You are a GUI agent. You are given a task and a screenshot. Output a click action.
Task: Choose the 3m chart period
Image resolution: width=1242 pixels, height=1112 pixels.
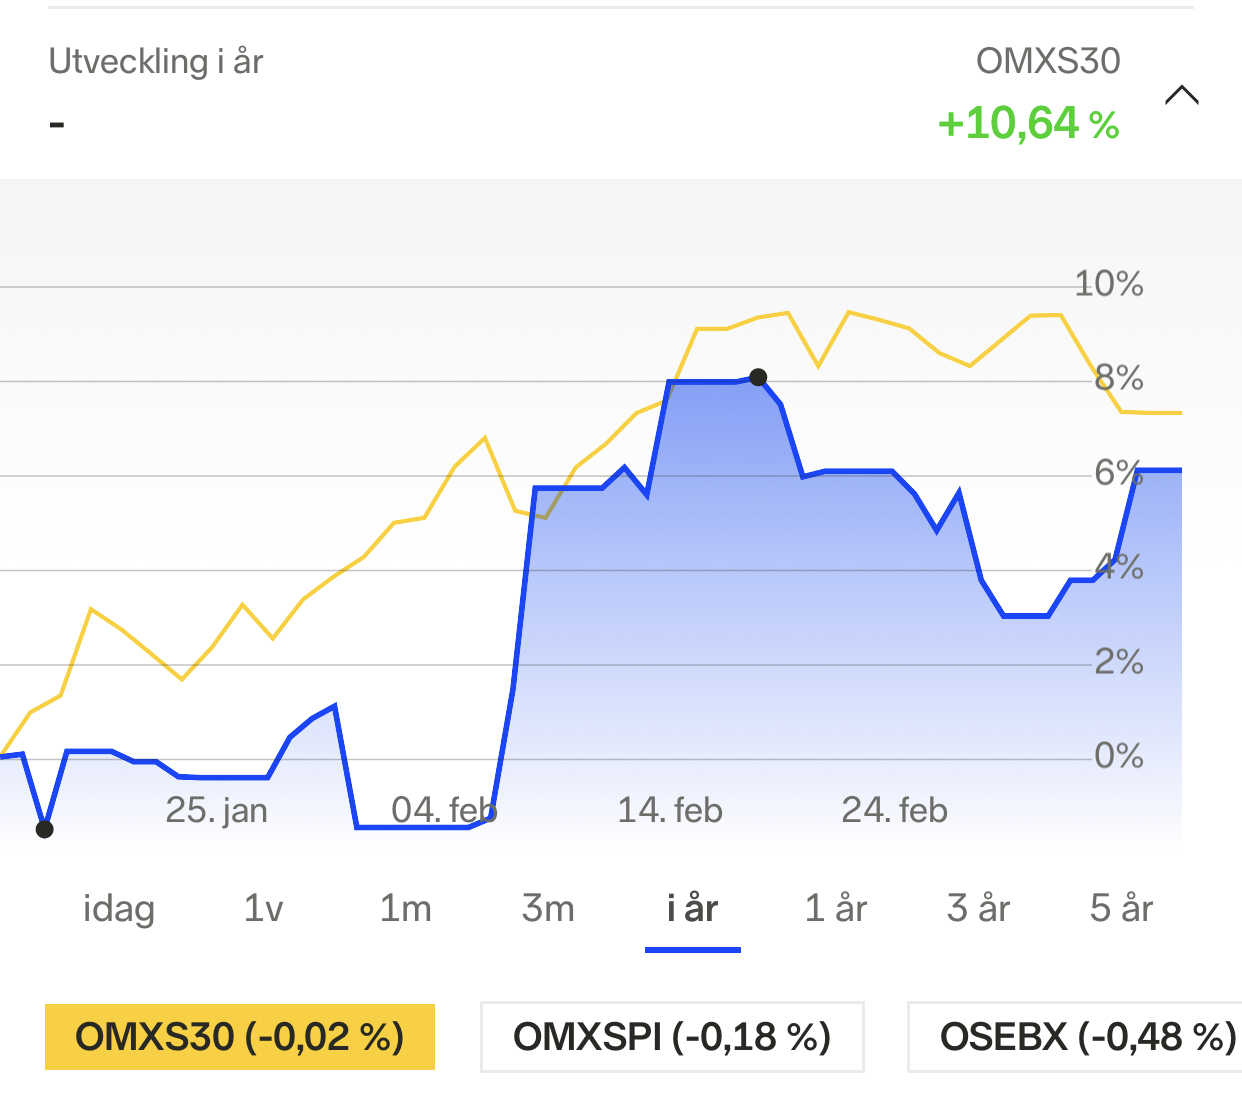pos(548,908)
